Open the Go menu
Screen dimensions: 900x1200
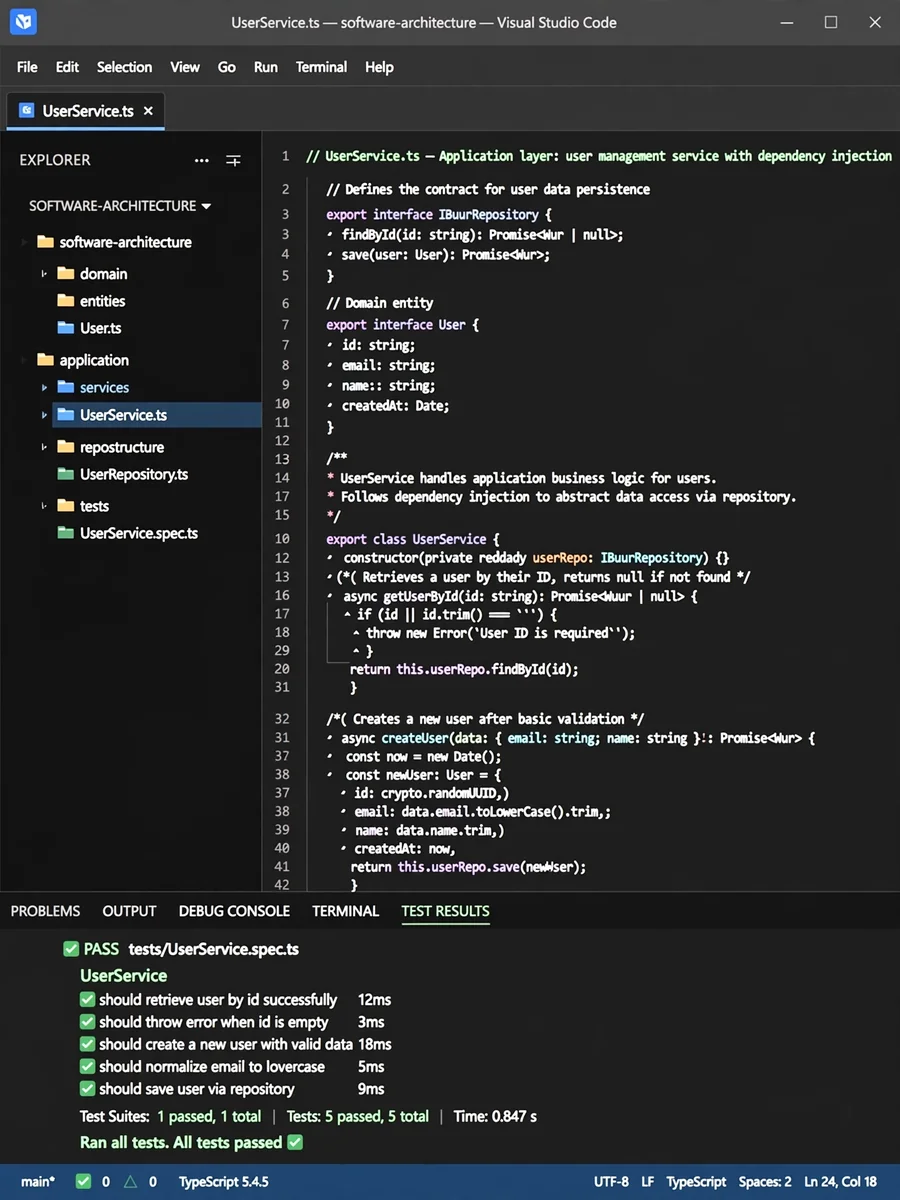point(227,67)
